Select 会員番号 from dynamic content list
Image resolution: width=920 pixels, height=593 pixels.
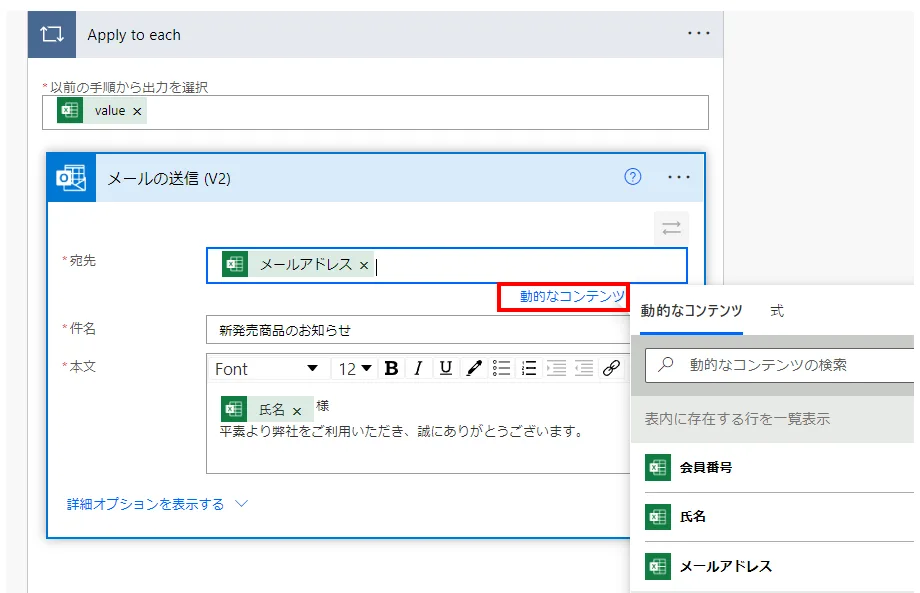(x=706, y=467)
